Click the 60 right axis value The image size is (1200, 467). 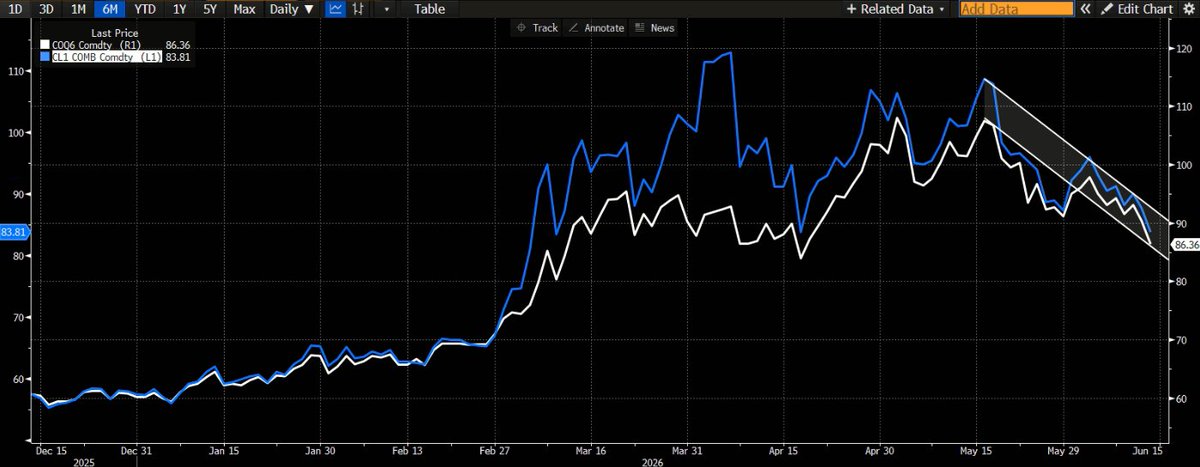click(x=1181, y=399)
